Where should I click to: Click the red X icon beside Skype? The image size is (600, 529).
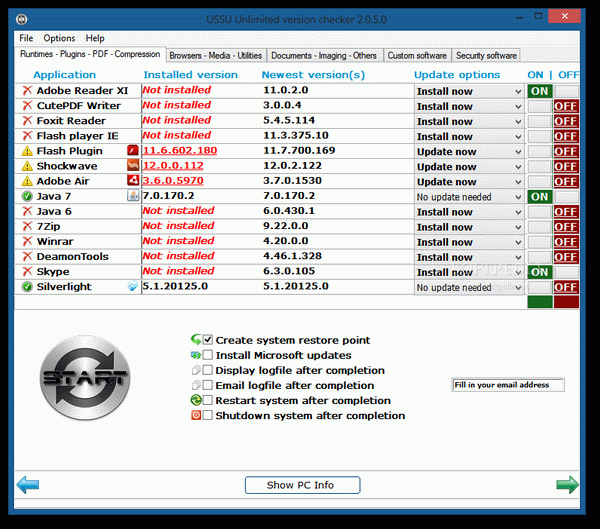pos(27,272)
